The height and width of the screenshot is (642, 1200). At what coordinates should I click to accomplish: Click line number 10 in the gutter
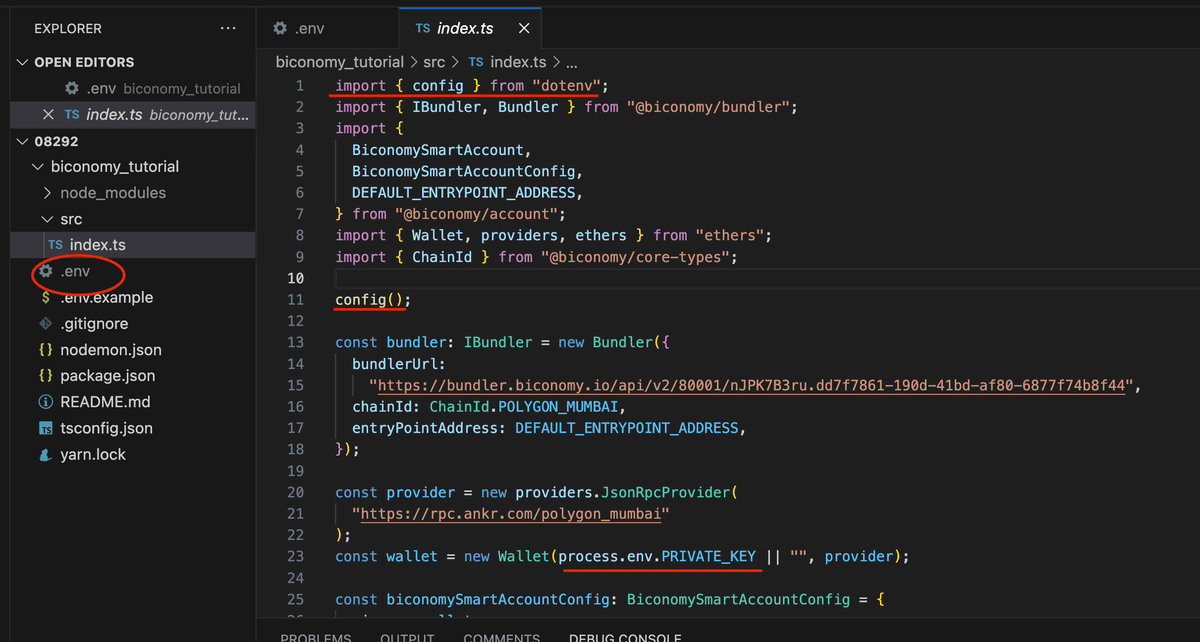[x=295, y=278]
